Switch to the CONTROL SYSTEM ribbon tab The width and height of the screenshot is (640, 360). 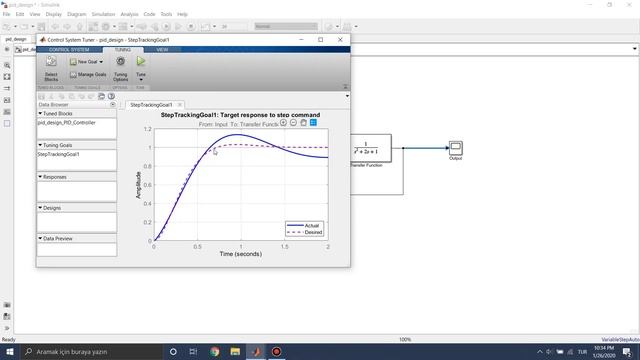pos(69,49)
